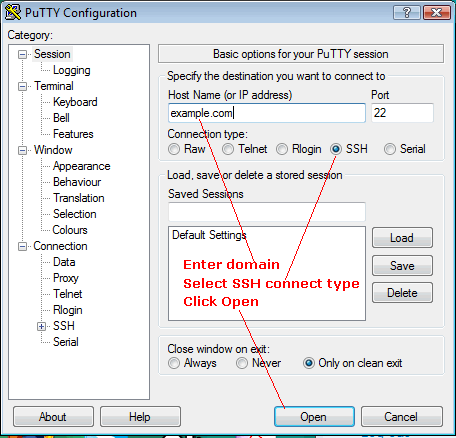Open the Selection settings category
Screen dimensions: 456x438
[x=75, y=214]
